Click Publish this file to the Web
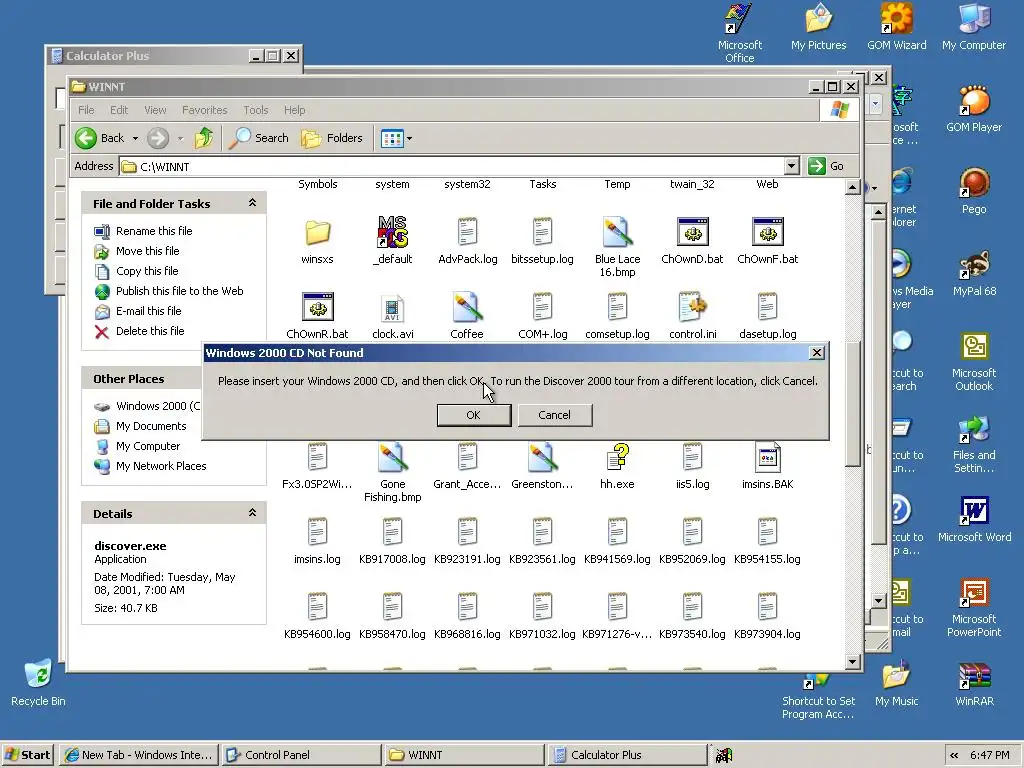Image resolution: width=1024 pixels, height=768 pixels. pos(180,291)
